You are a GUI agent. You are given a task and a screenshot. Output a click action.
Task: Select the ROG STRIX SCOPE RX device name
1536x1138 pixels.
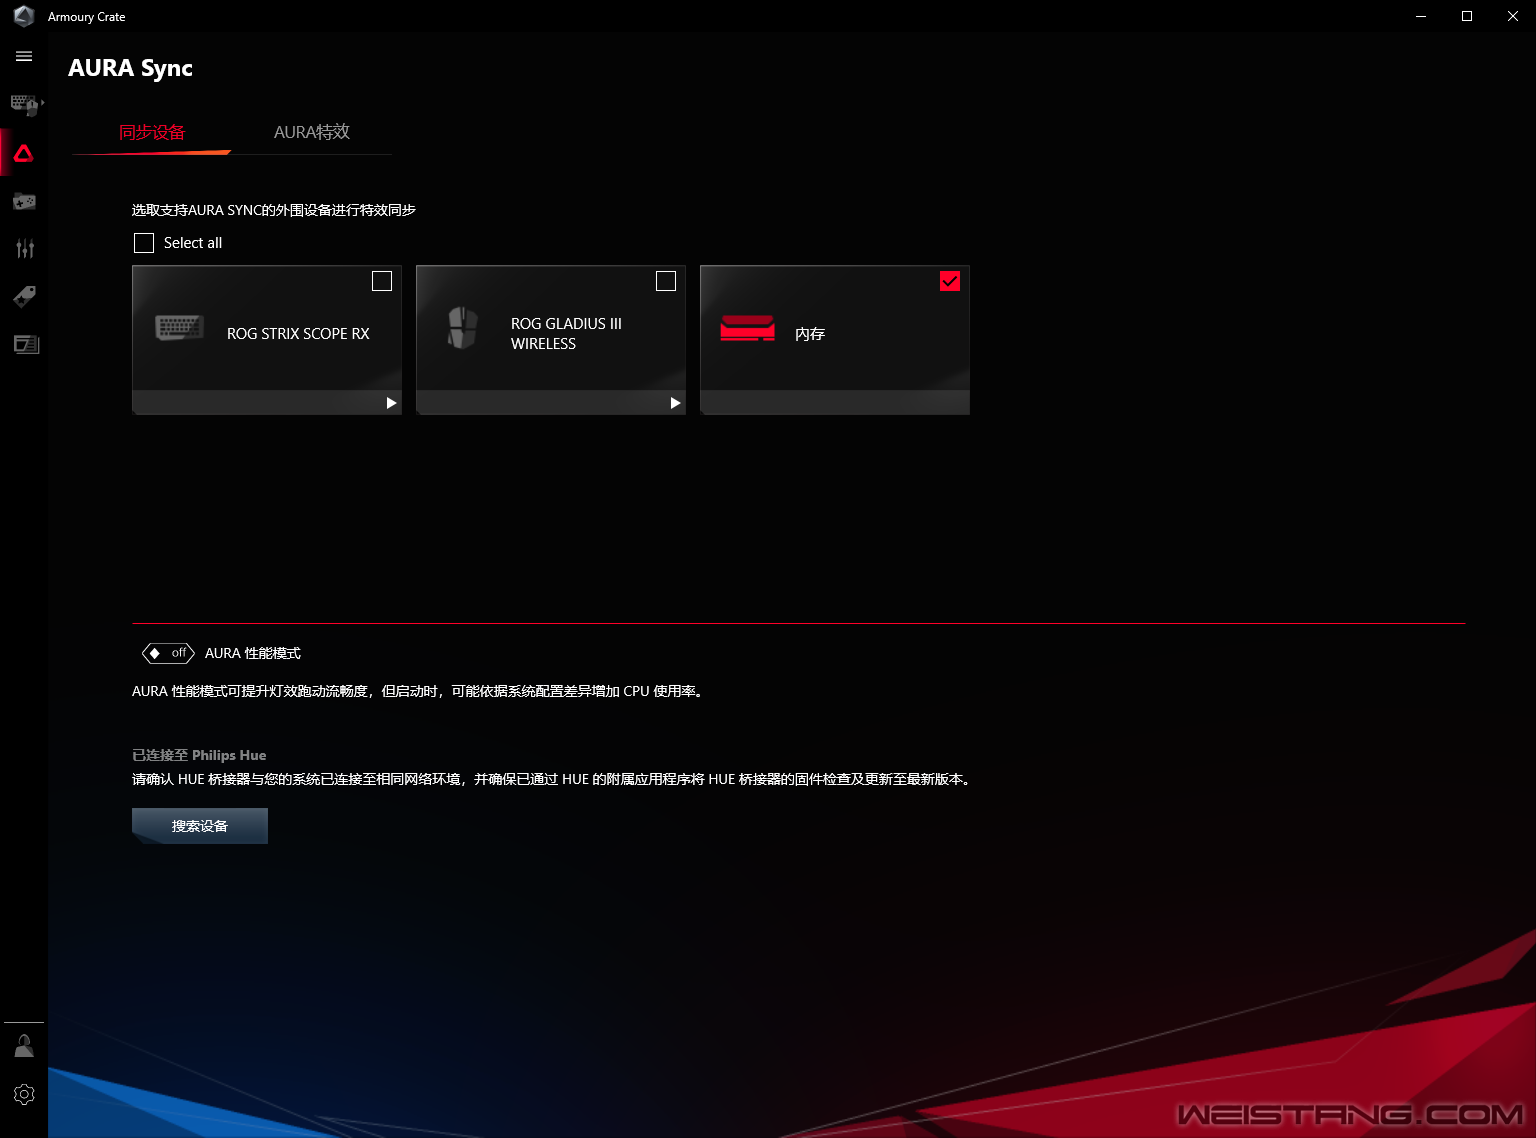click(x=298, y=333)
